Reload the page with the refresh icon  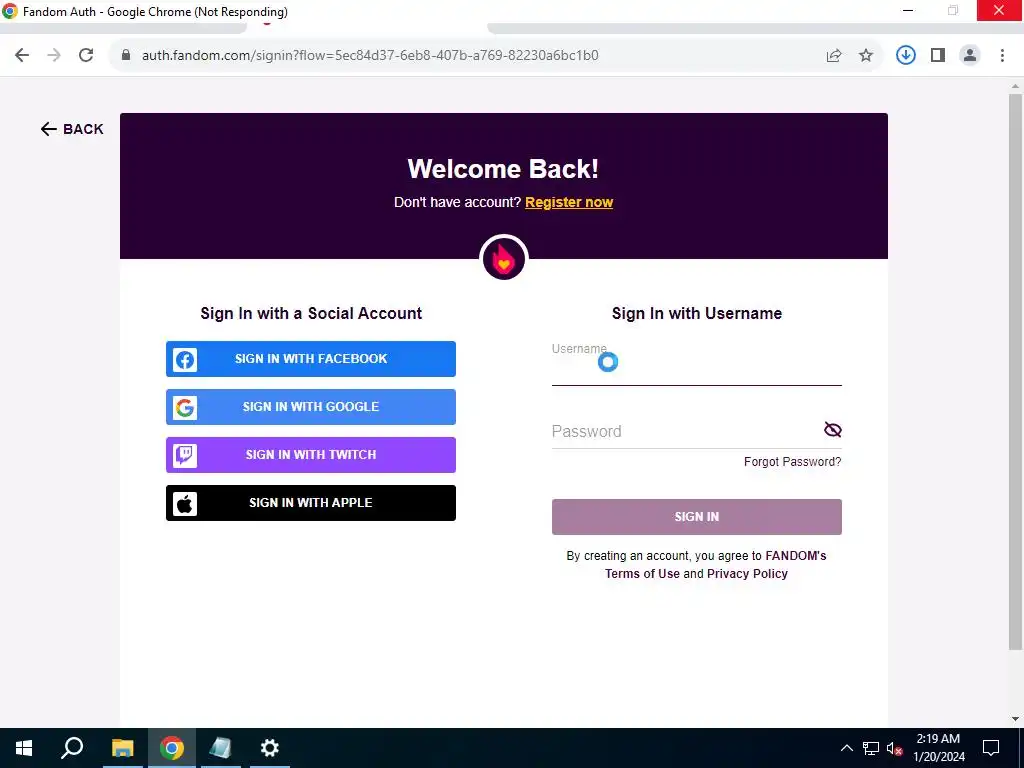[86, 56]
